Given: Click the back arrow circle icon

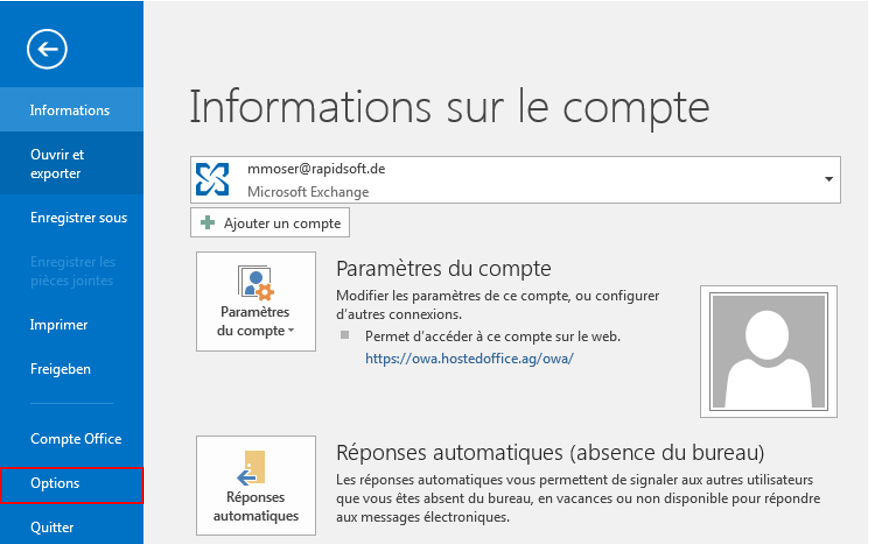Looking at the screenshot, I should click(x=47, y=49).
